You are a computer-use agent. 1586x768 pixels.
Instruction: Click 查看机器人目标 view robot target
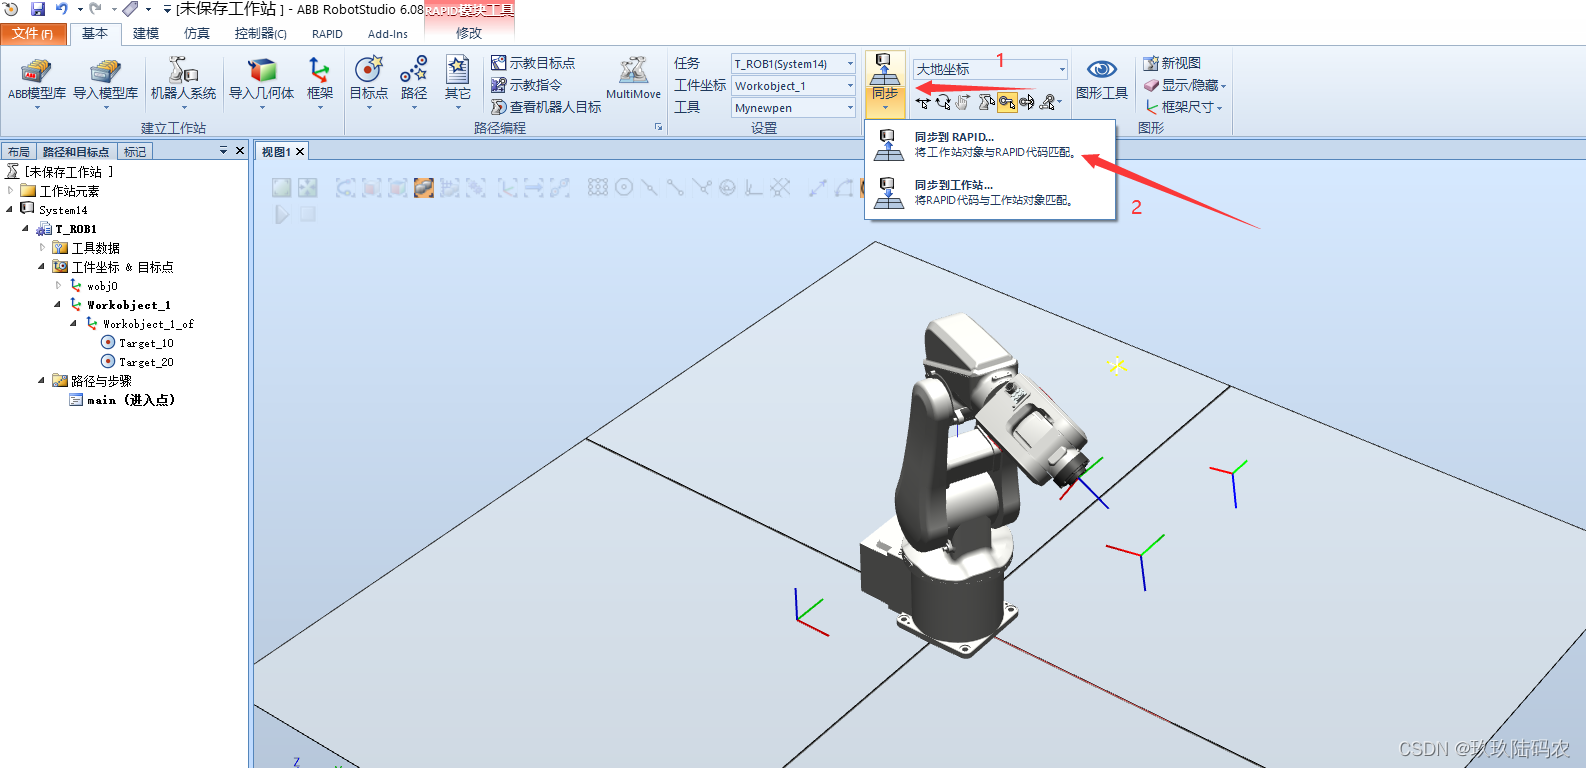(546, 107)
